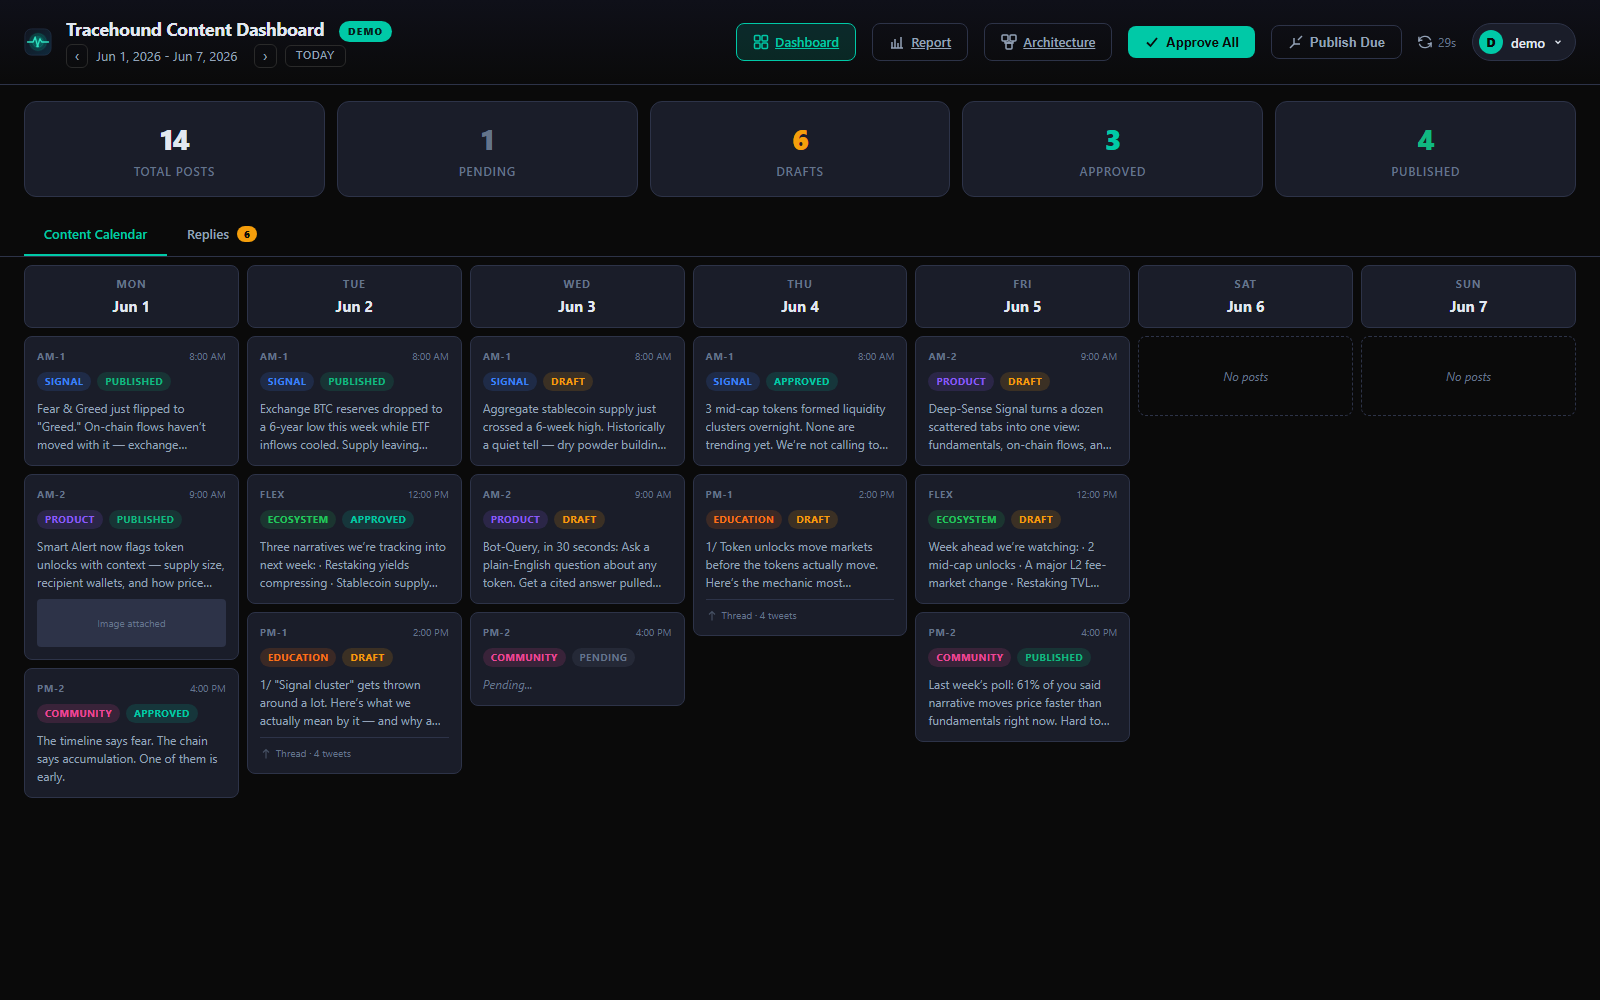Select the Mon Jun 1 day header

point(131,296)
